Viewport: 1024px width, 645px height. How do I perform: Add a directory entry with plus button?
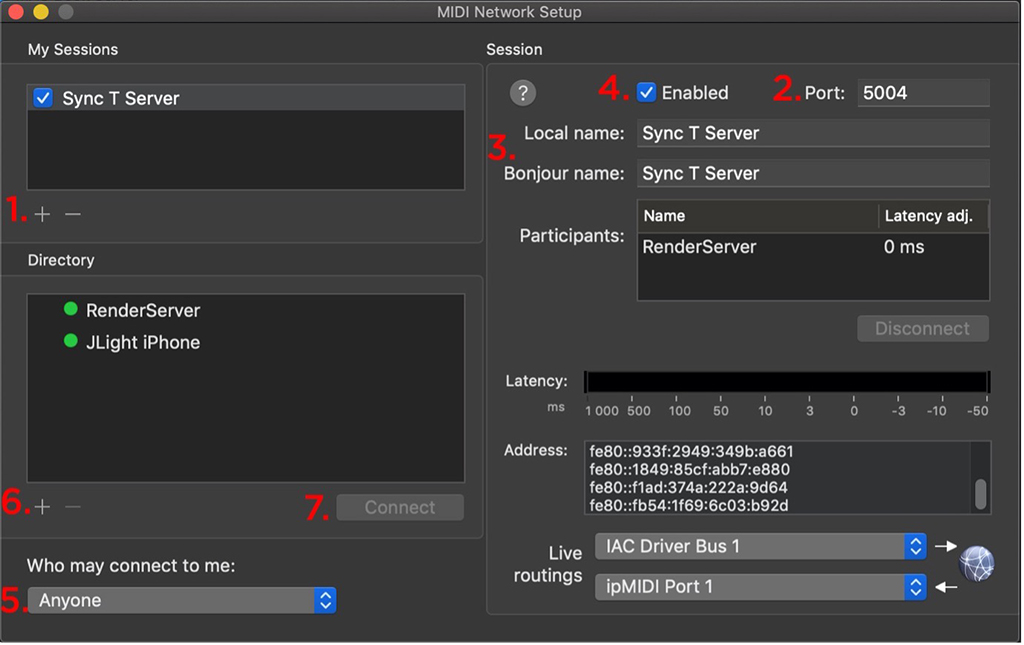pos(42,507)
